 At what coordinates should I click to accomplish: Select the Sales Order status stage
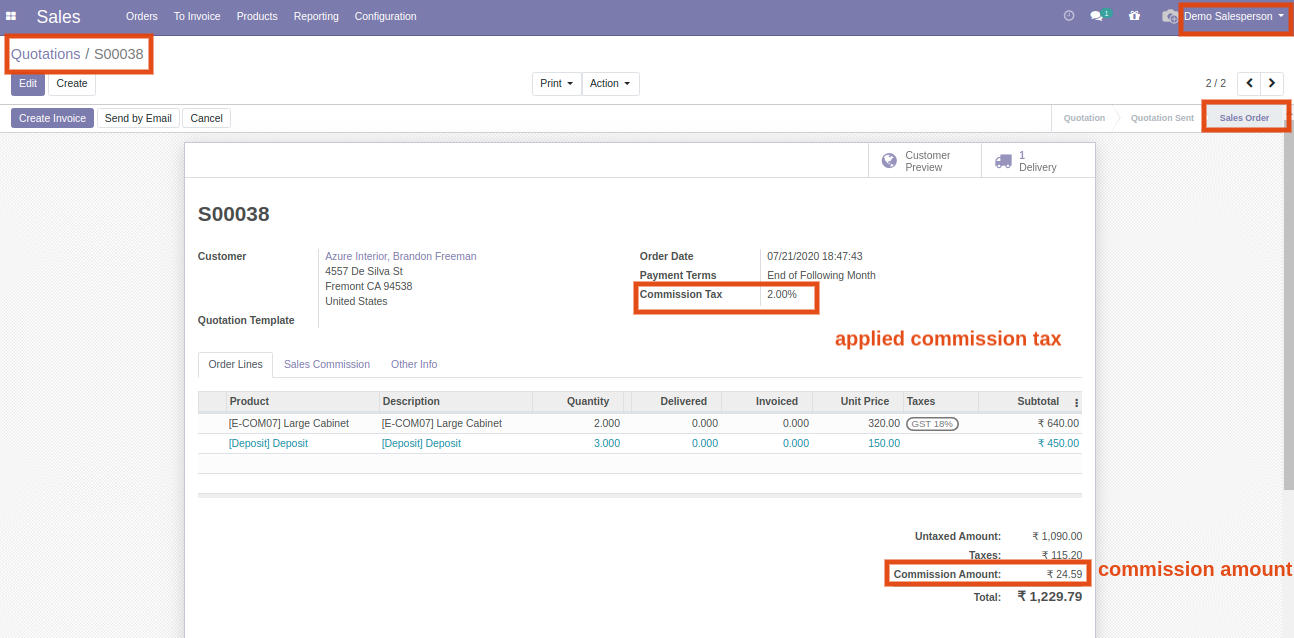pos(1244,118)
